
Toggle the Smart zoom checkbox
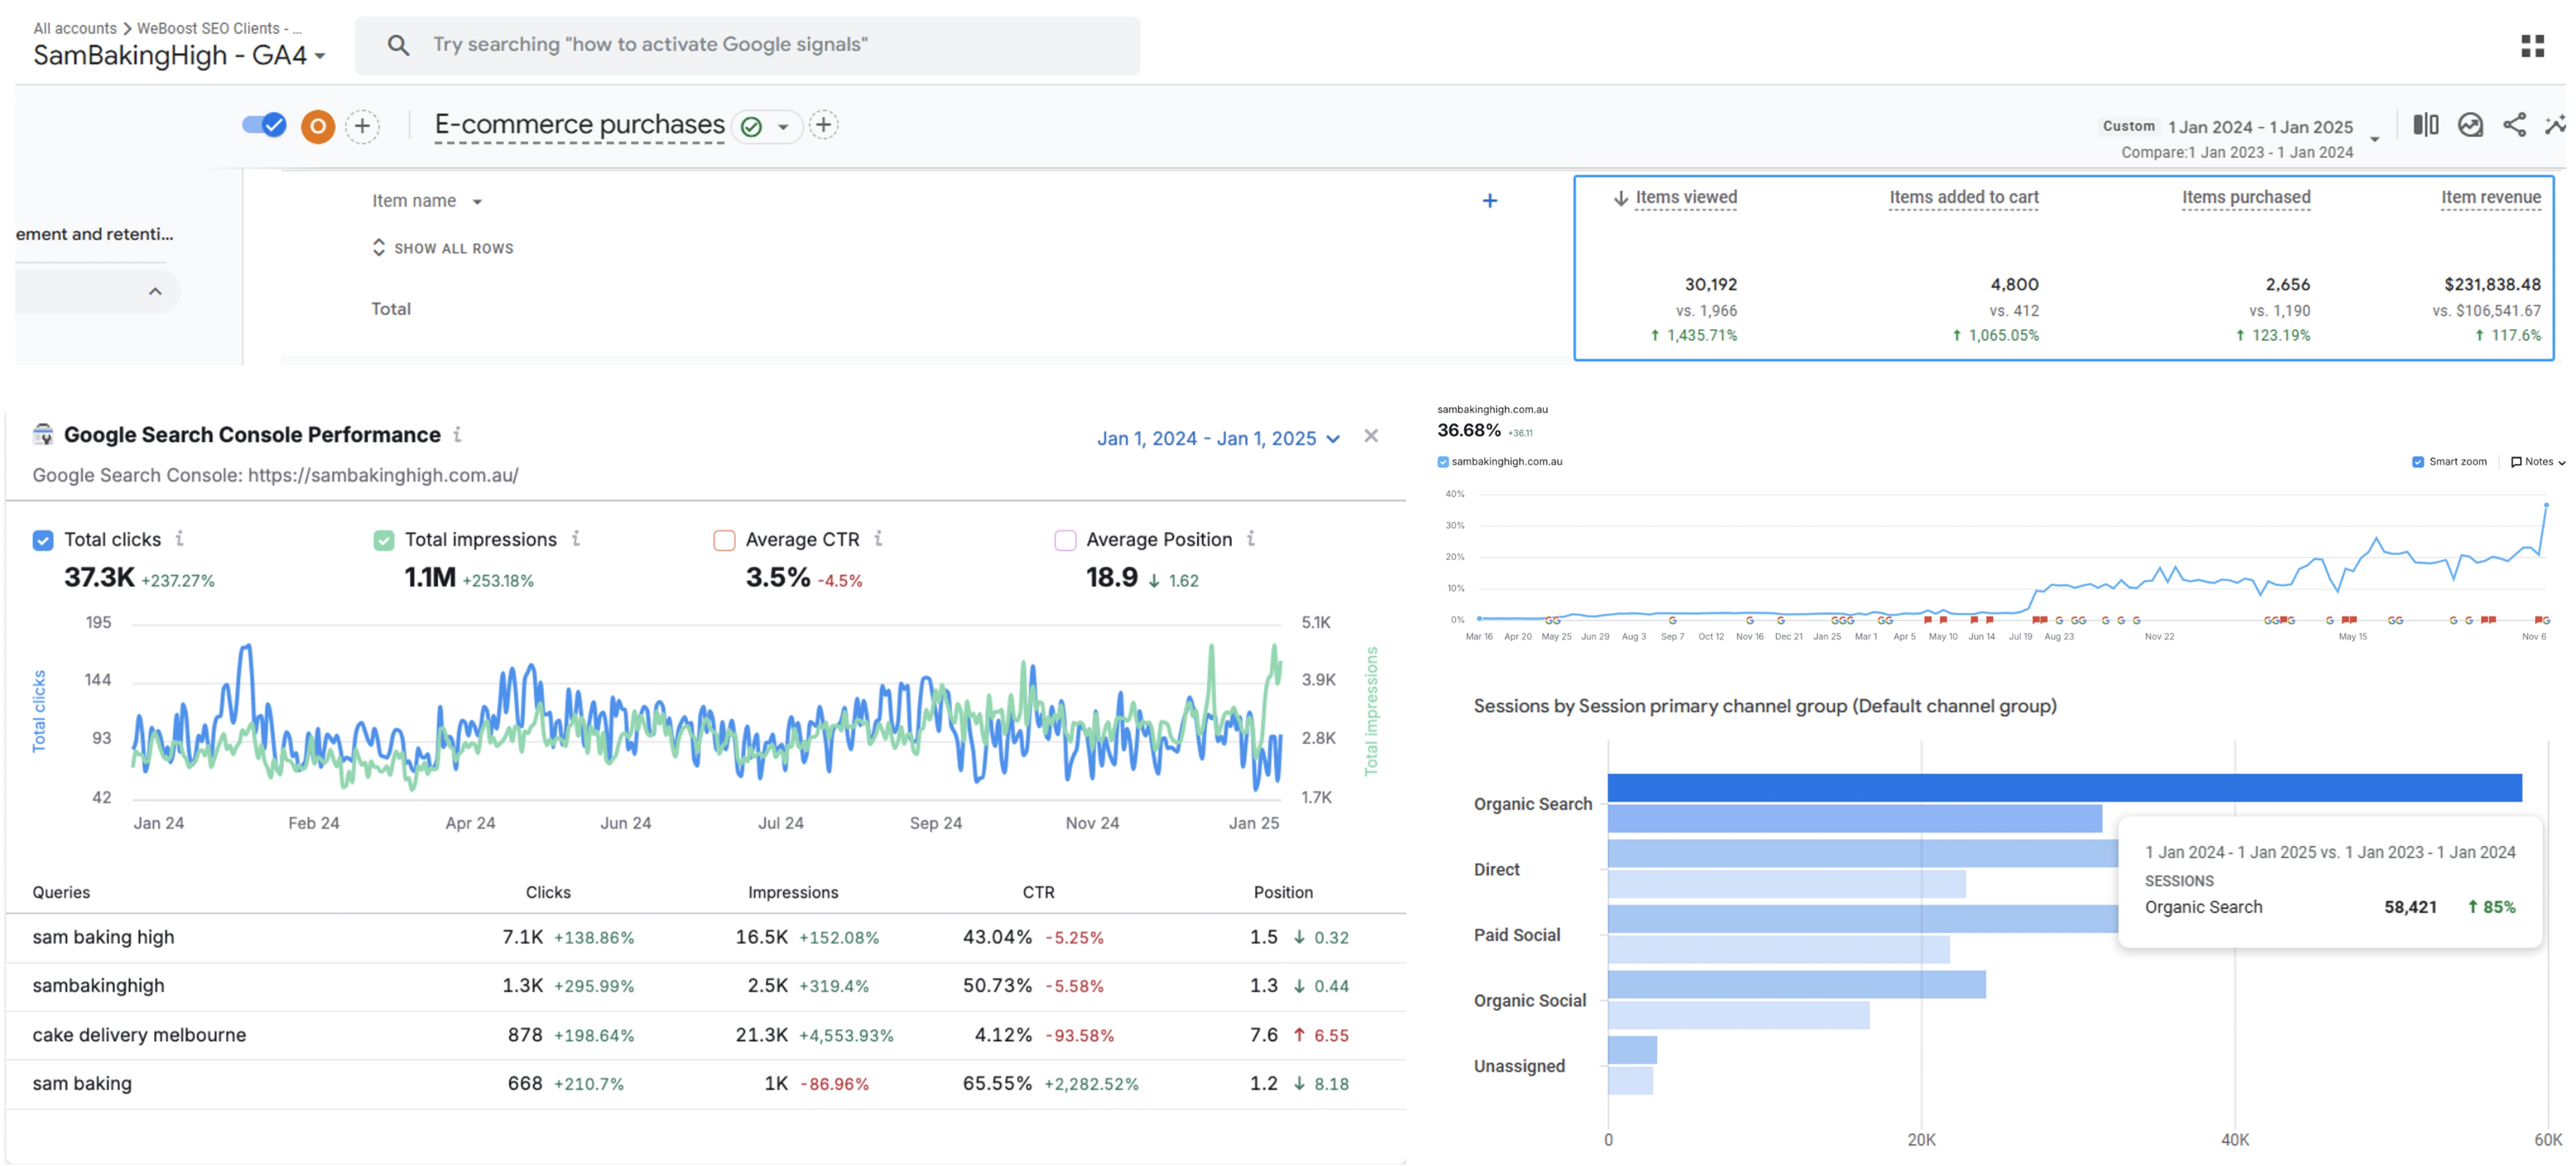tap(2418, 462)
